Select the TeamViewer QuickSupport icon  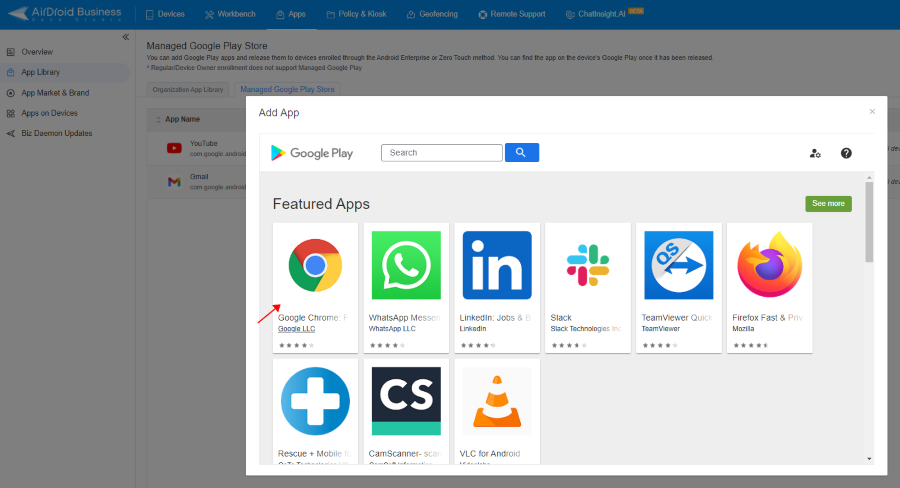[678, 265]
